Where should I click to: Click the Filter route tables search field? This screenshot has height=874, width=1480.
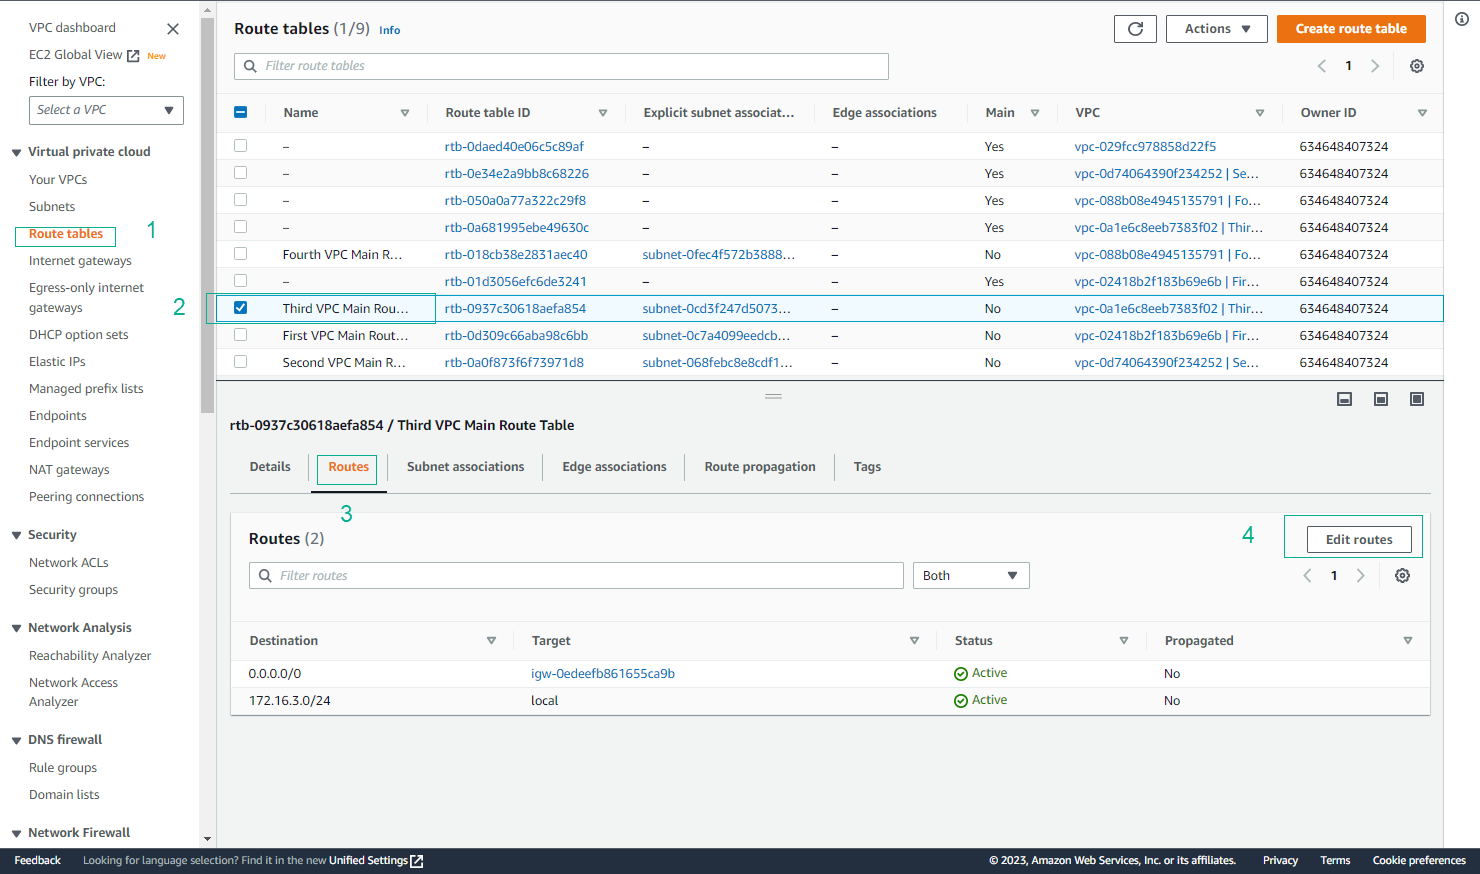(x=561, y=66)
